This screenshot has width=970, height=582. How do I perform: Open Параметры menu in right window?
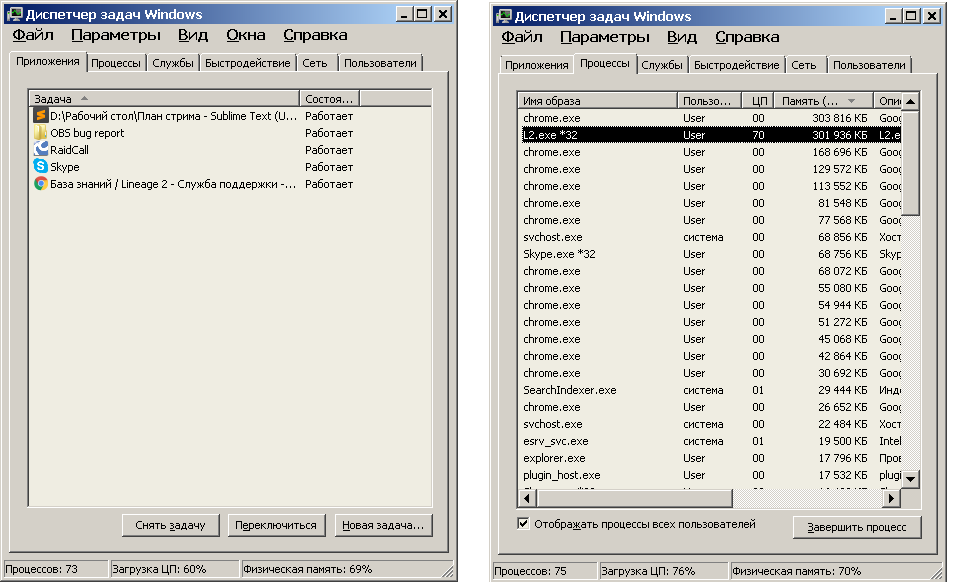click(604, 37)
